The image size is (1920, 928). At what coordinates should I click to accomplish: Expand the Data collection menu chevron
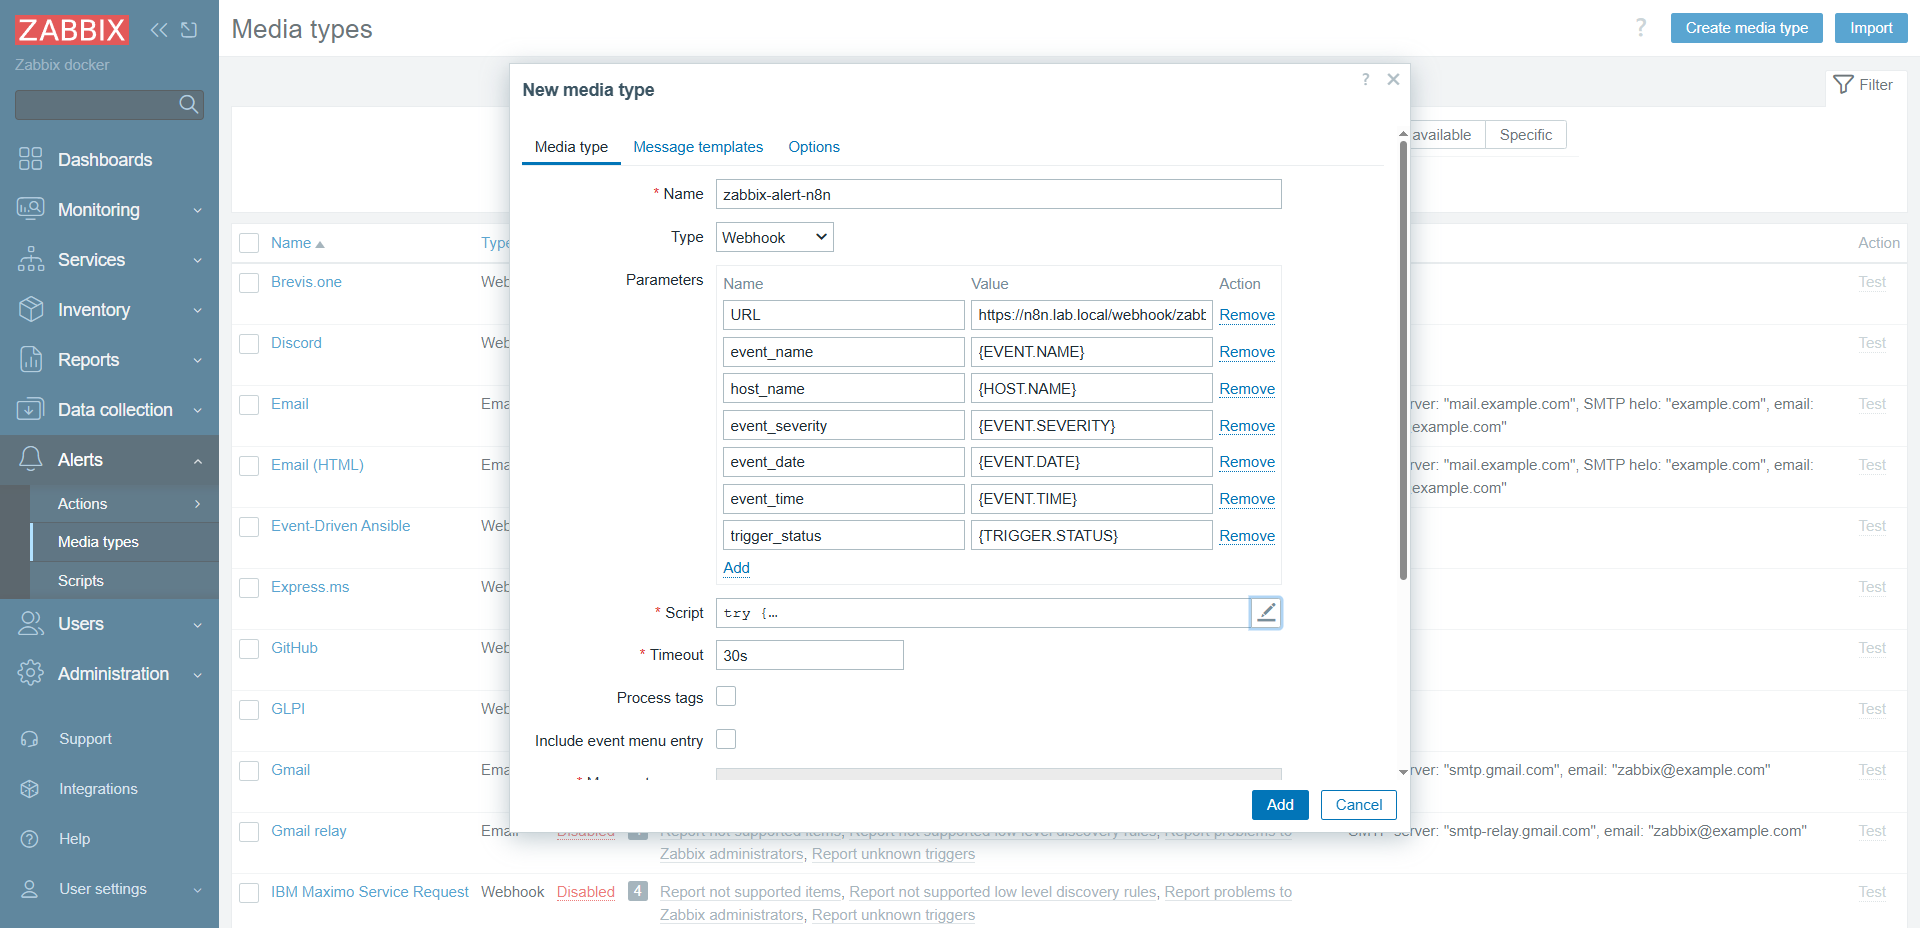198,410
